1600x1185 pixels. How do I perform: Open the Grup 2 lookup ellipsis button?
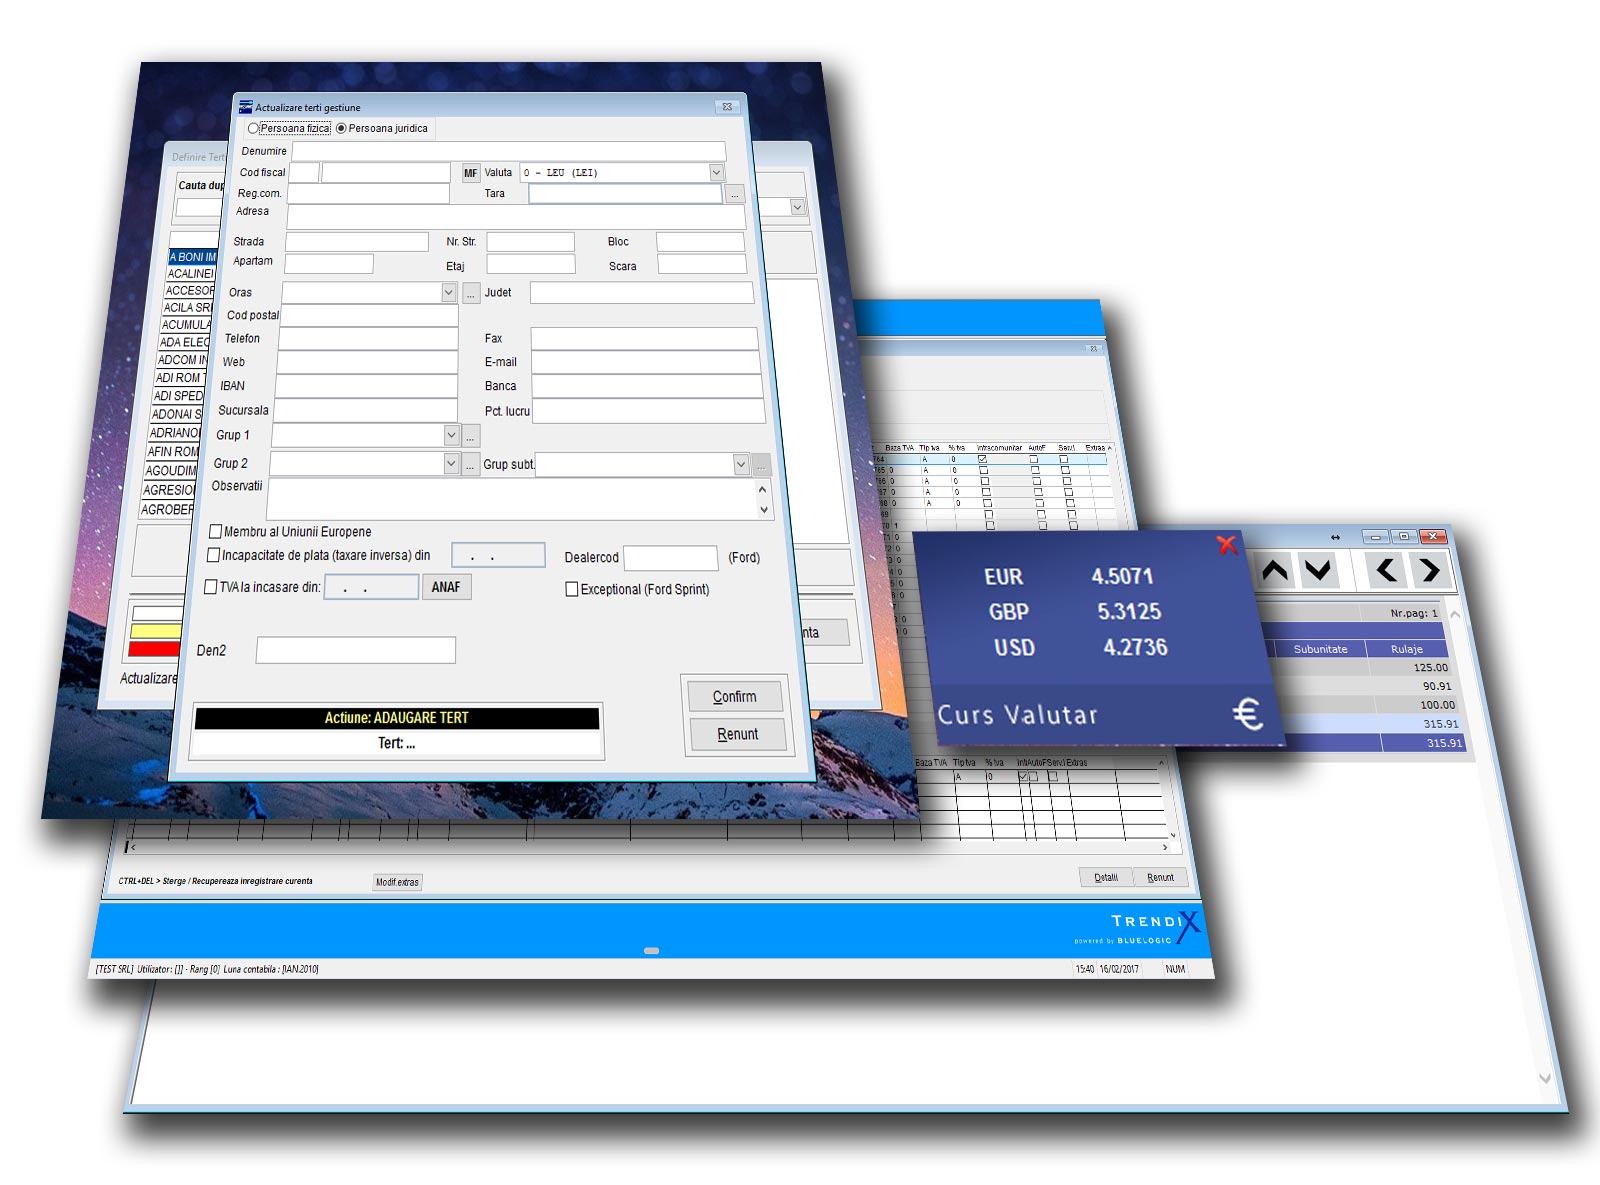pyautogui.click(x=471, y=464)
